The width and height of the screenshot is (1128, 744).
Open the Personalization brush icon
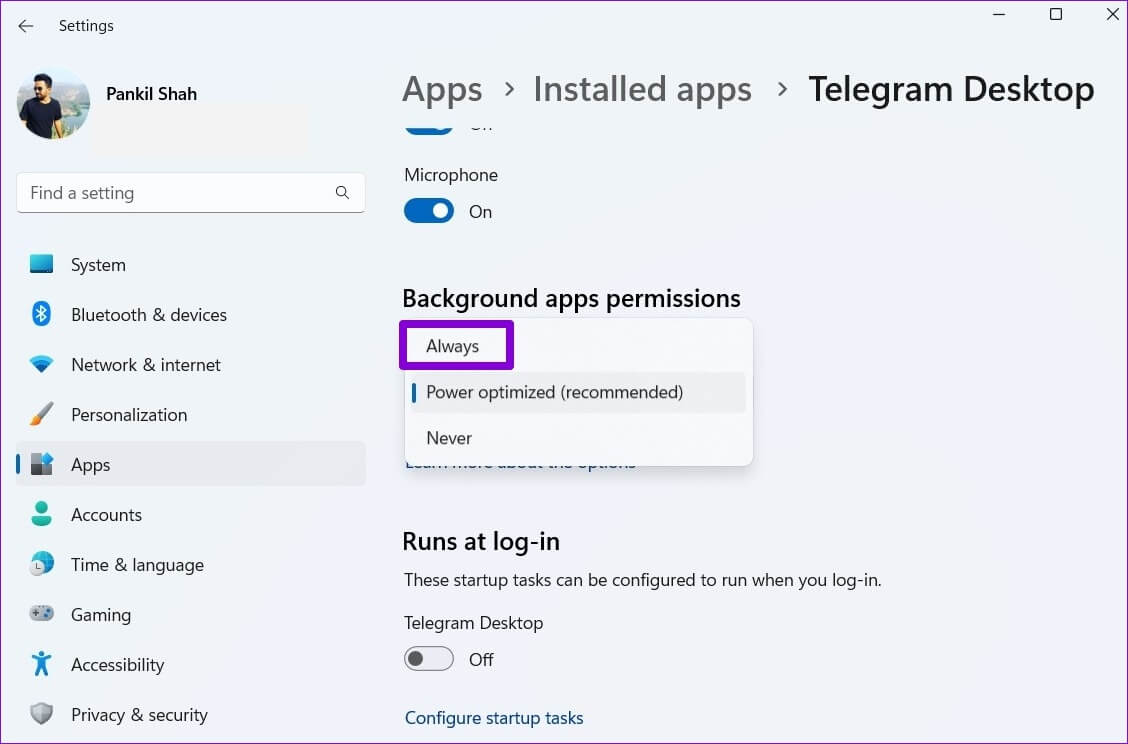(42, 414)
